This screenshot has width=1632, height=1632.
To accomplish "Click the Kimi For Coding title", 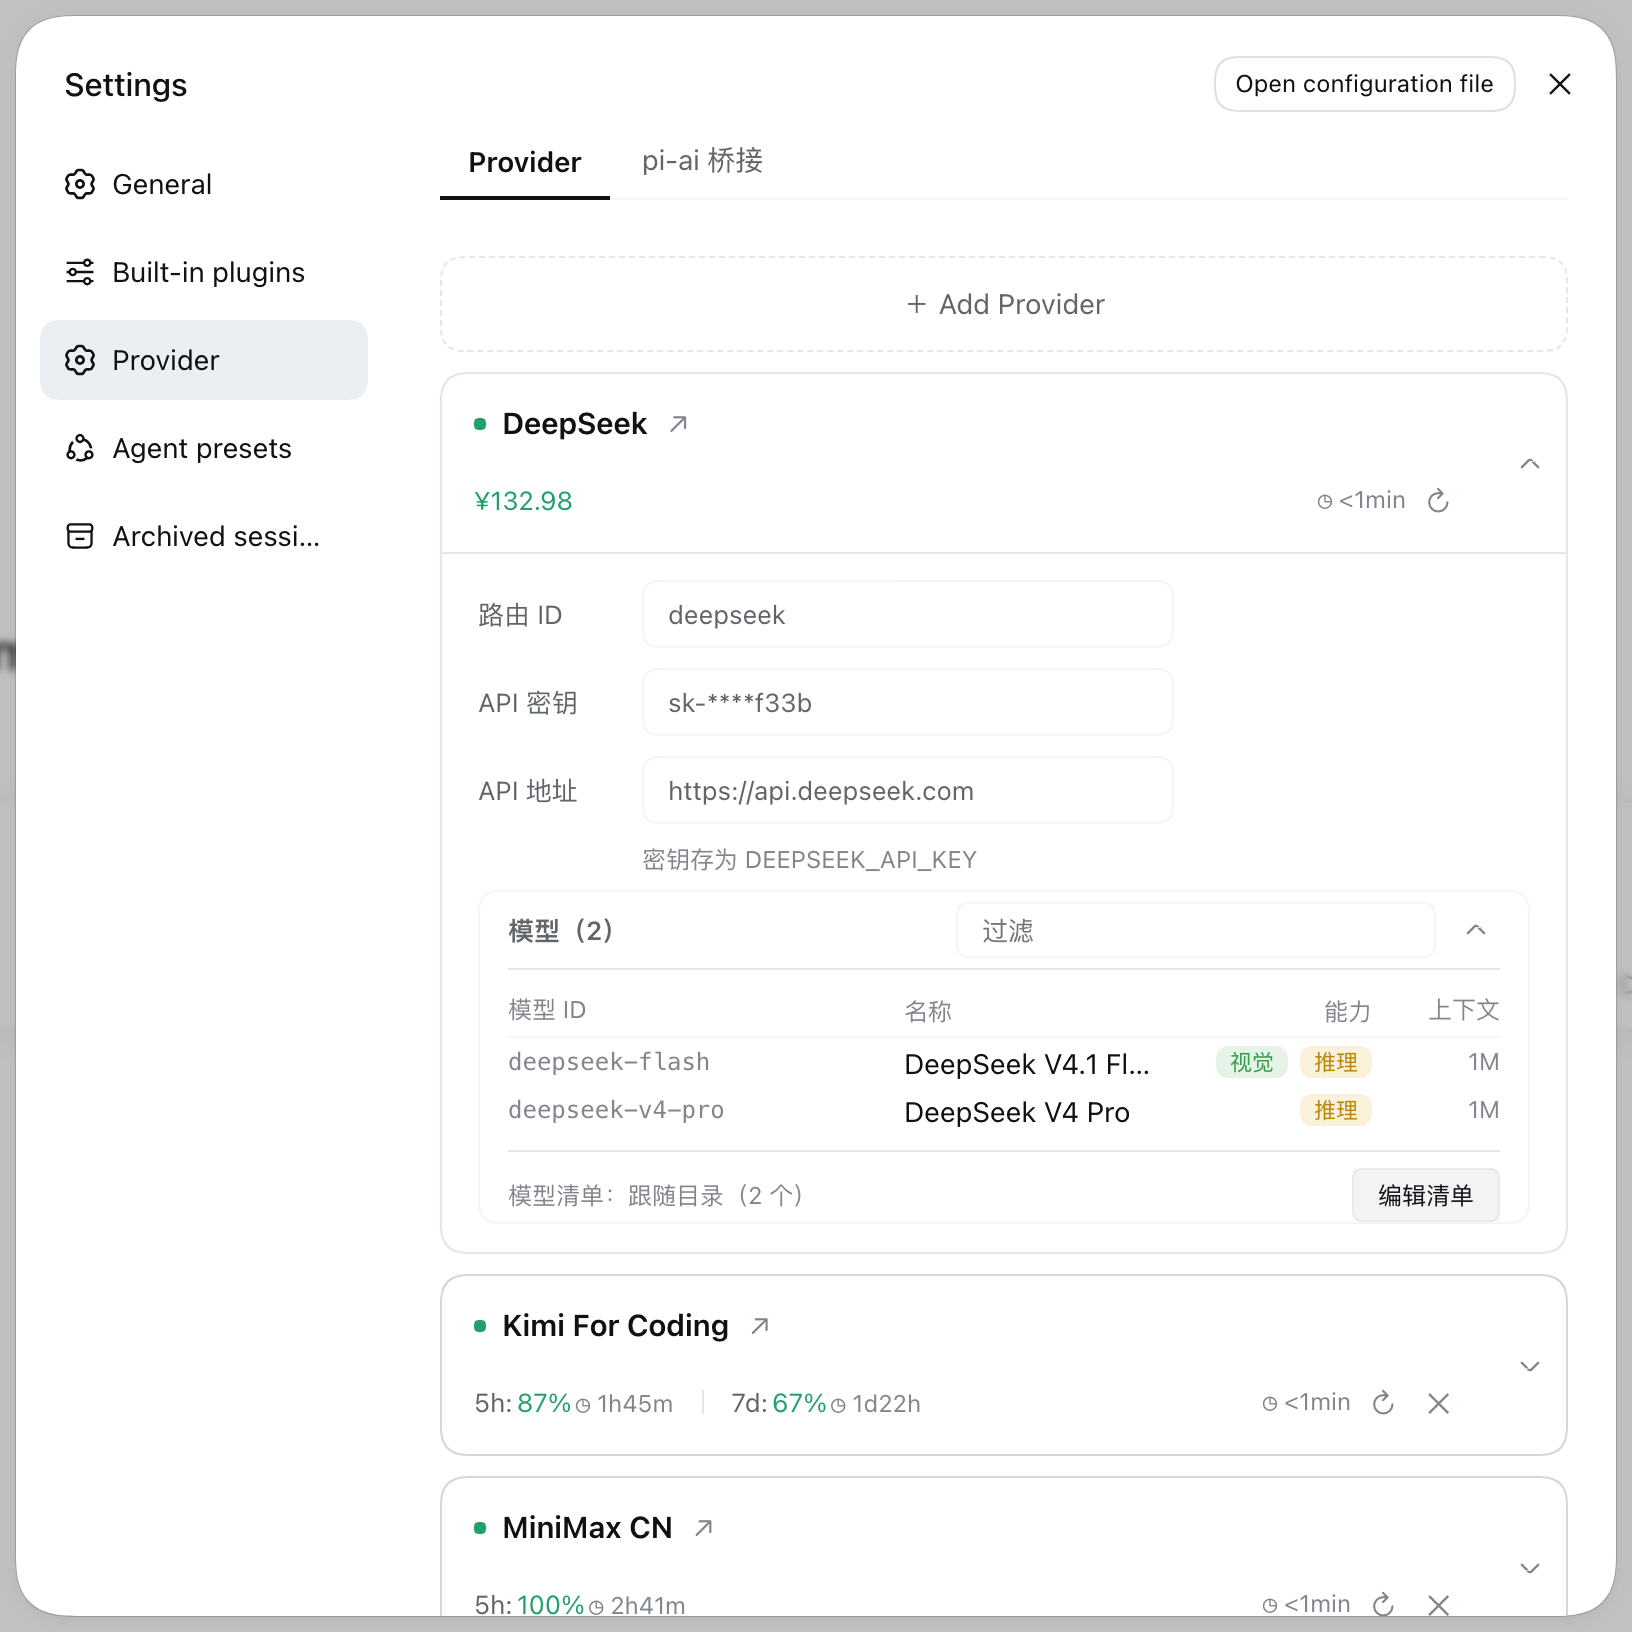I will coord(615,1326).
